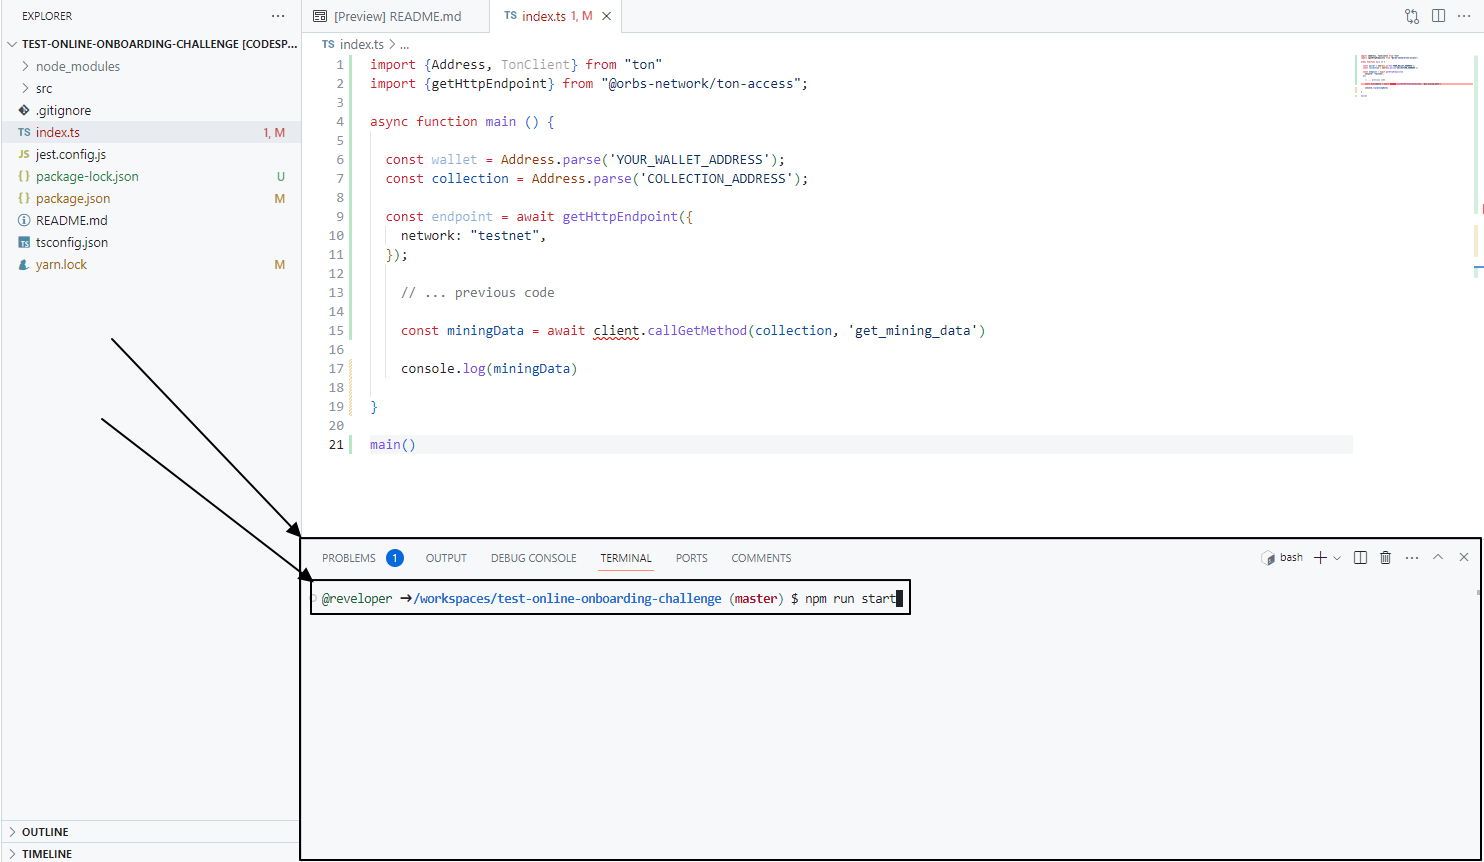Open the terminal profile dropdown chevron

1338,557
